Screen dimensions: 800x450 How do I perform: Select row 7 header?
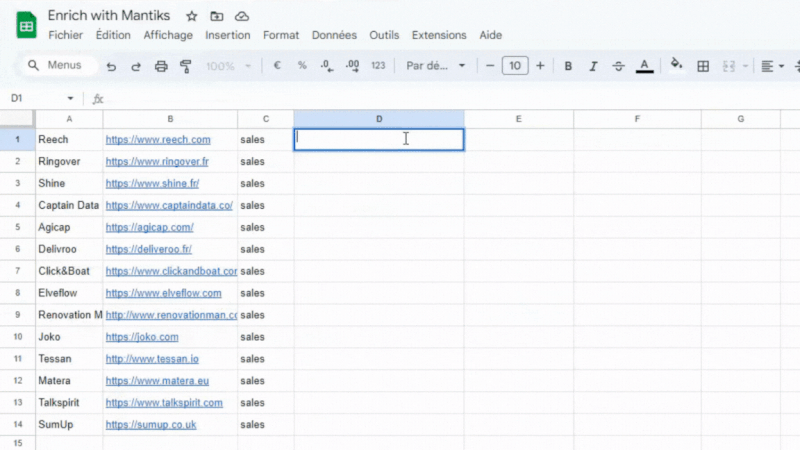[x=17, y=271]
